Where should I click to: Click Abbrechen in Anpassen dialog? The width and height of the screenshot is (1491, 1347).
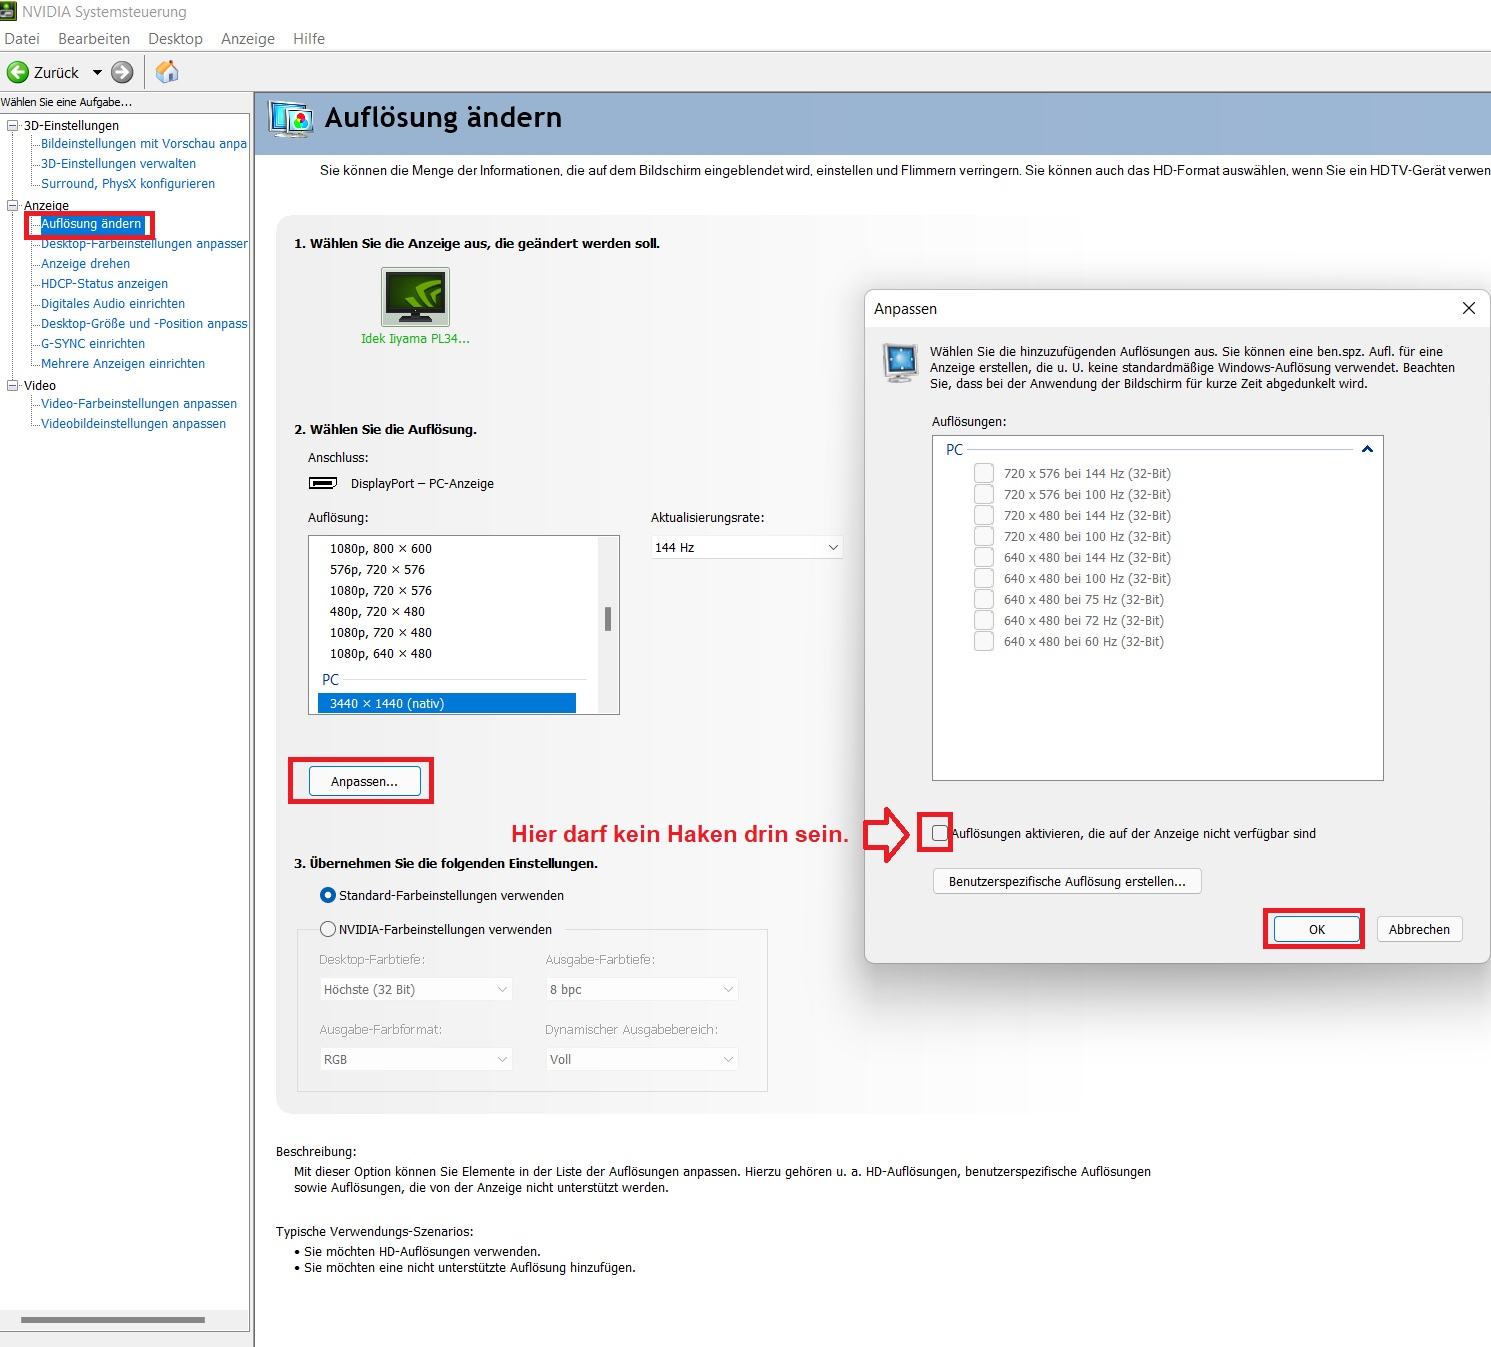pos(1419,929)
